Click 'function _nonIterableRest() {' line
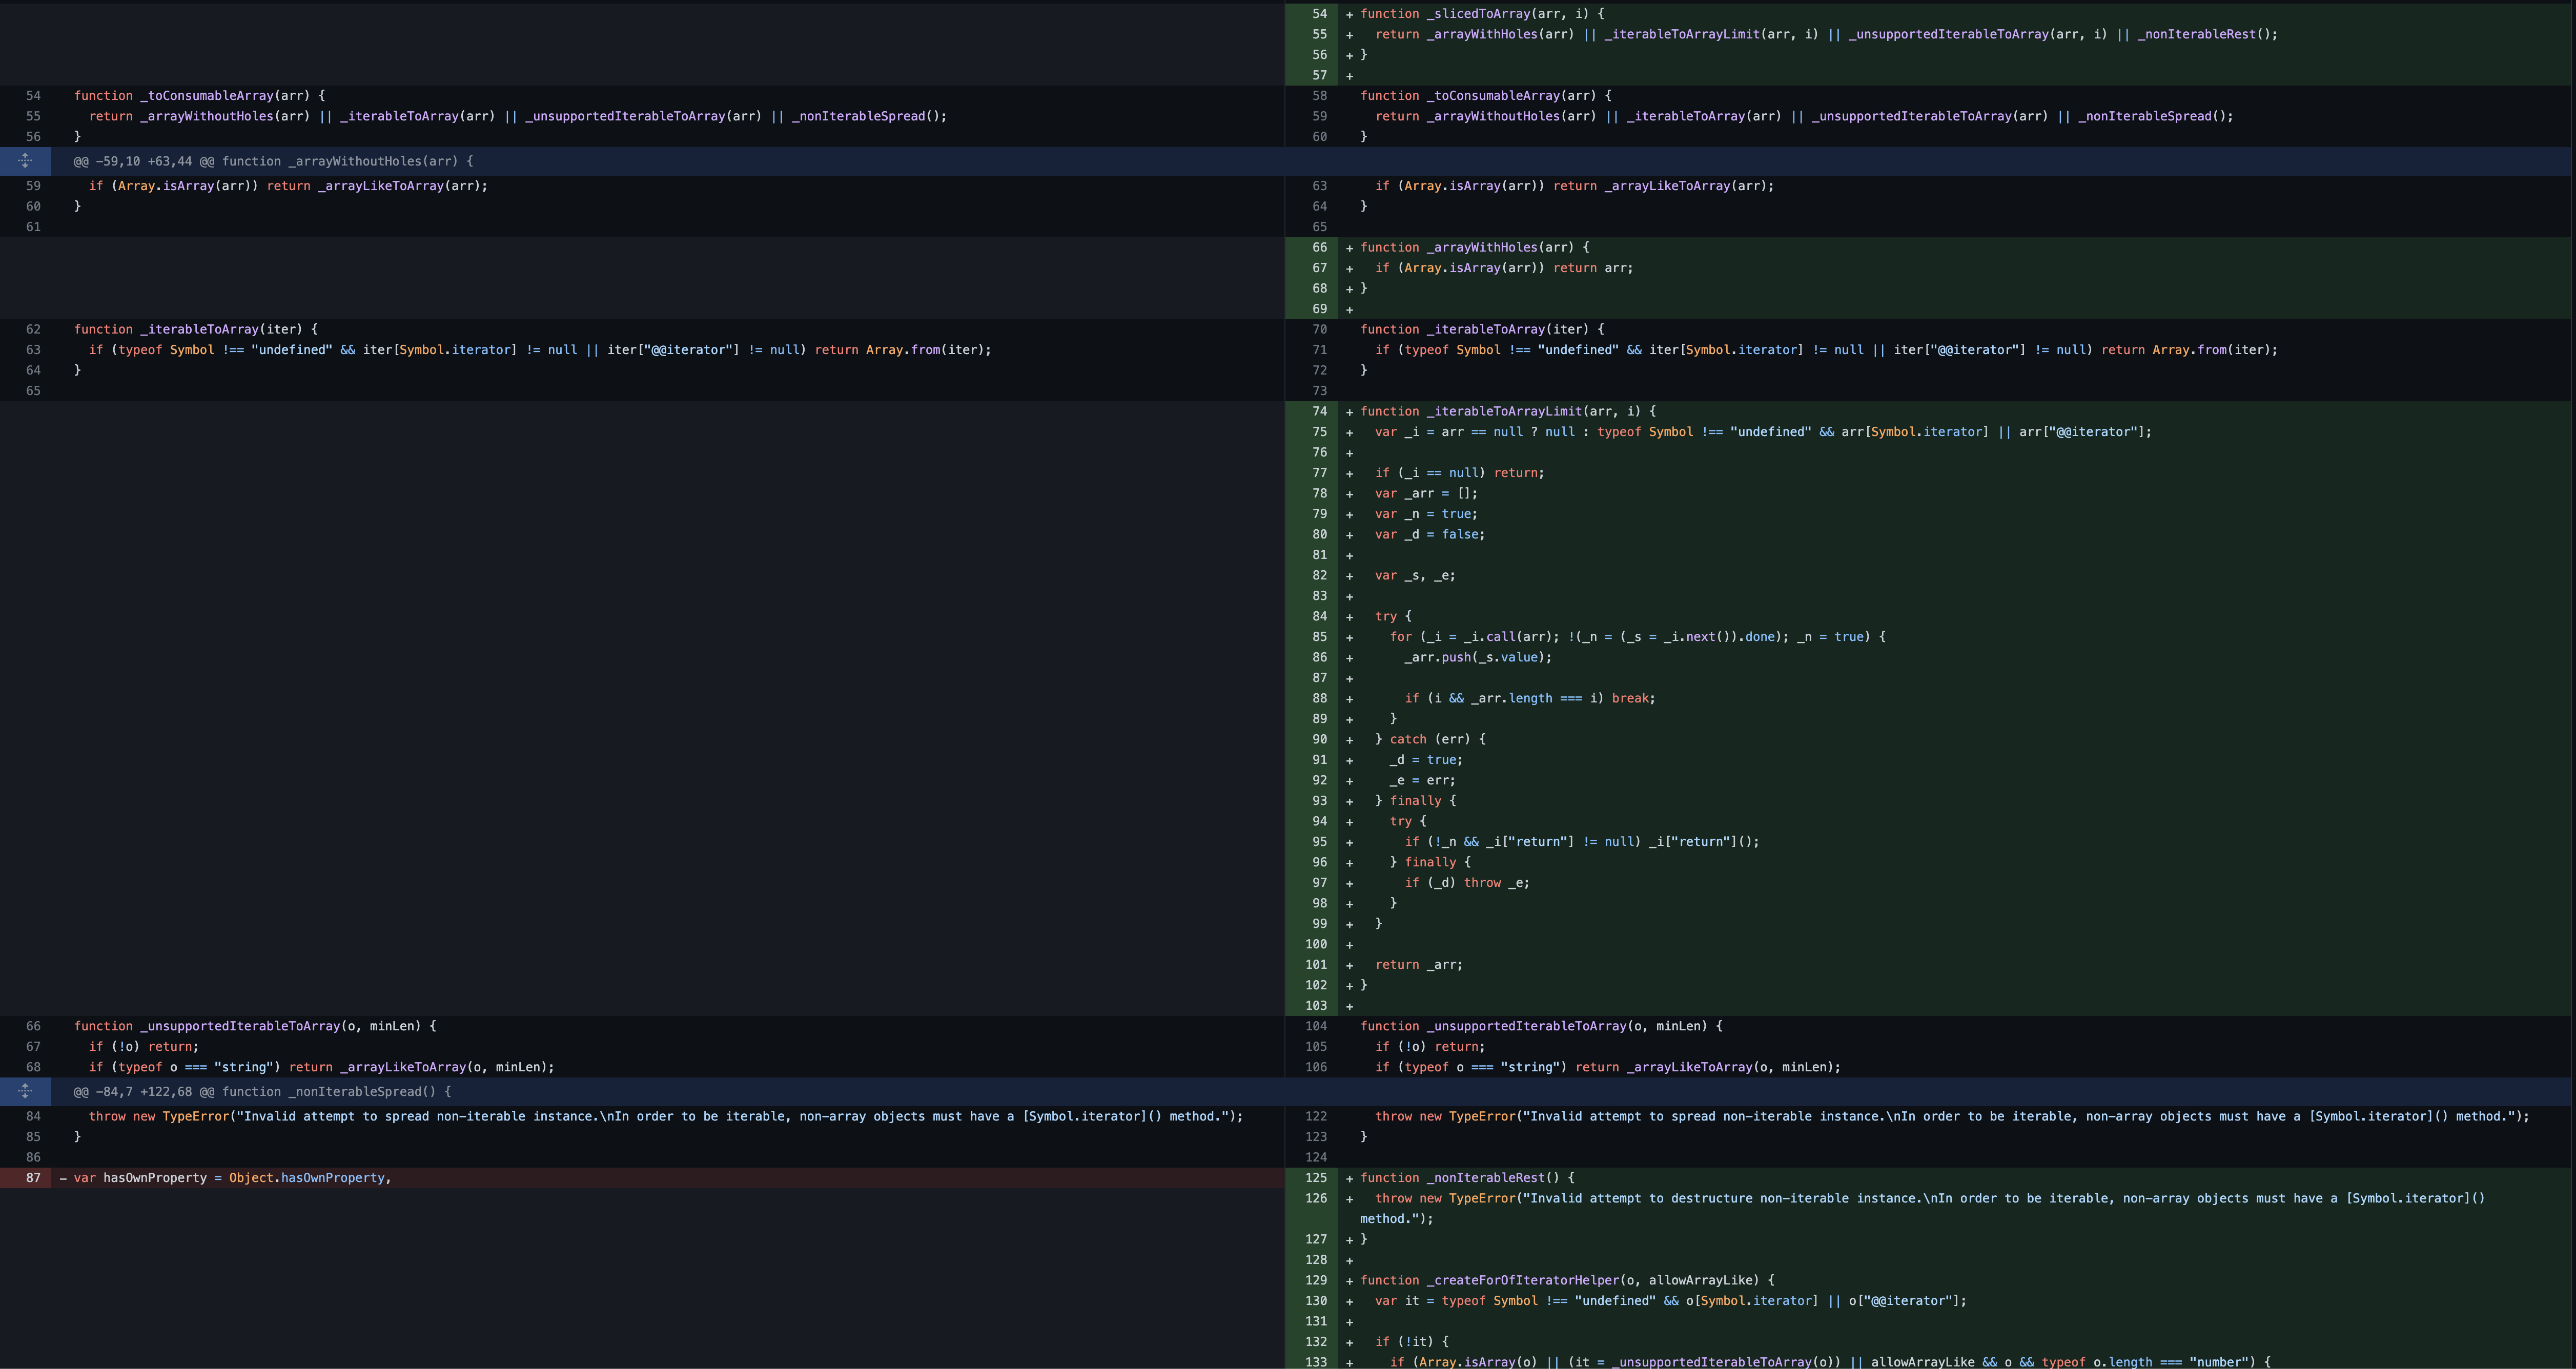 pos(1467,1178)
